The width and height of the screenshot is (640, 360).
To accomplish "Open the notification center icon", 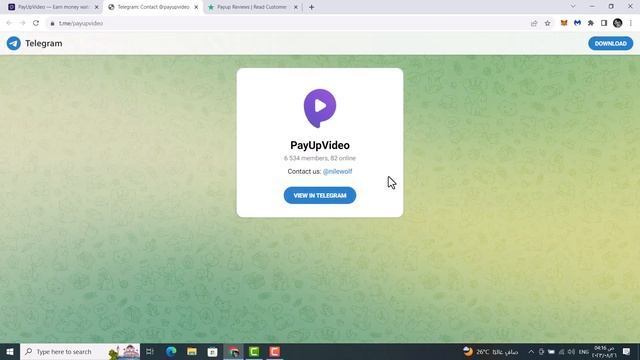I will (x=627, y=351).
